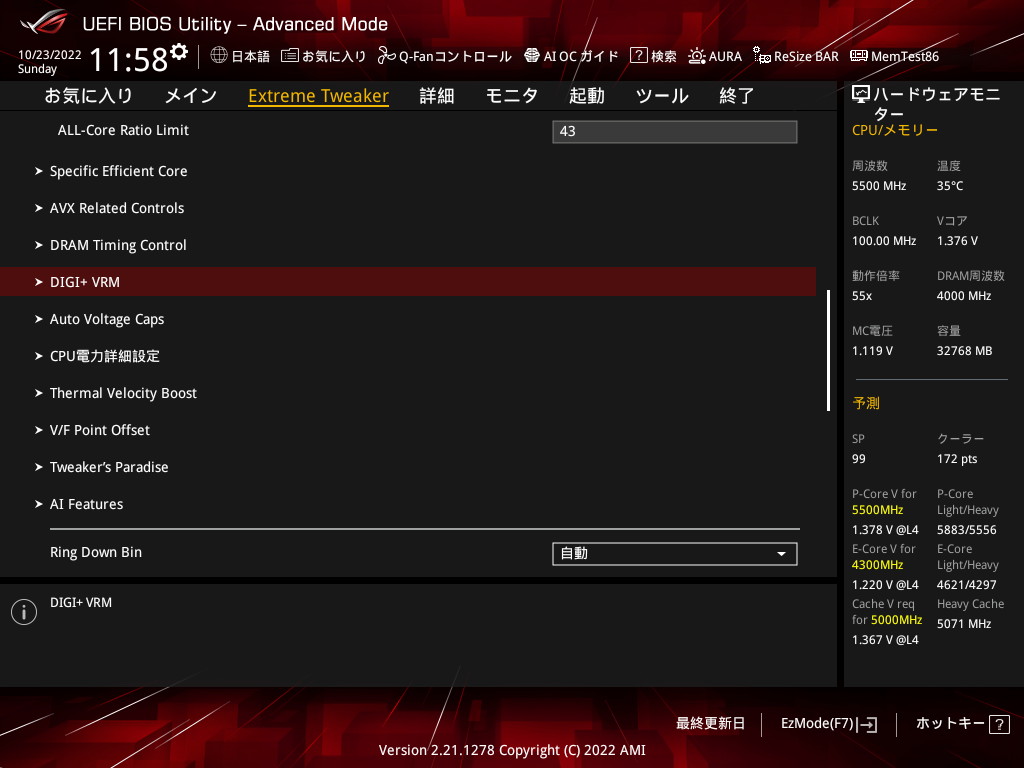Click the 5071 MHz Heavy Cache value
The height and width of the screenshot is (768, 1024).
click(x=964, y=624)
